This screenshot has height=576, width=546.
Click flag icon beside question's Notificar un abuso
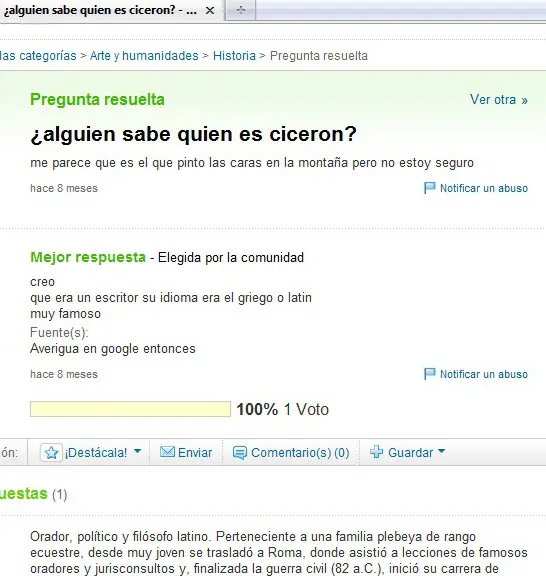click(430, 188)
